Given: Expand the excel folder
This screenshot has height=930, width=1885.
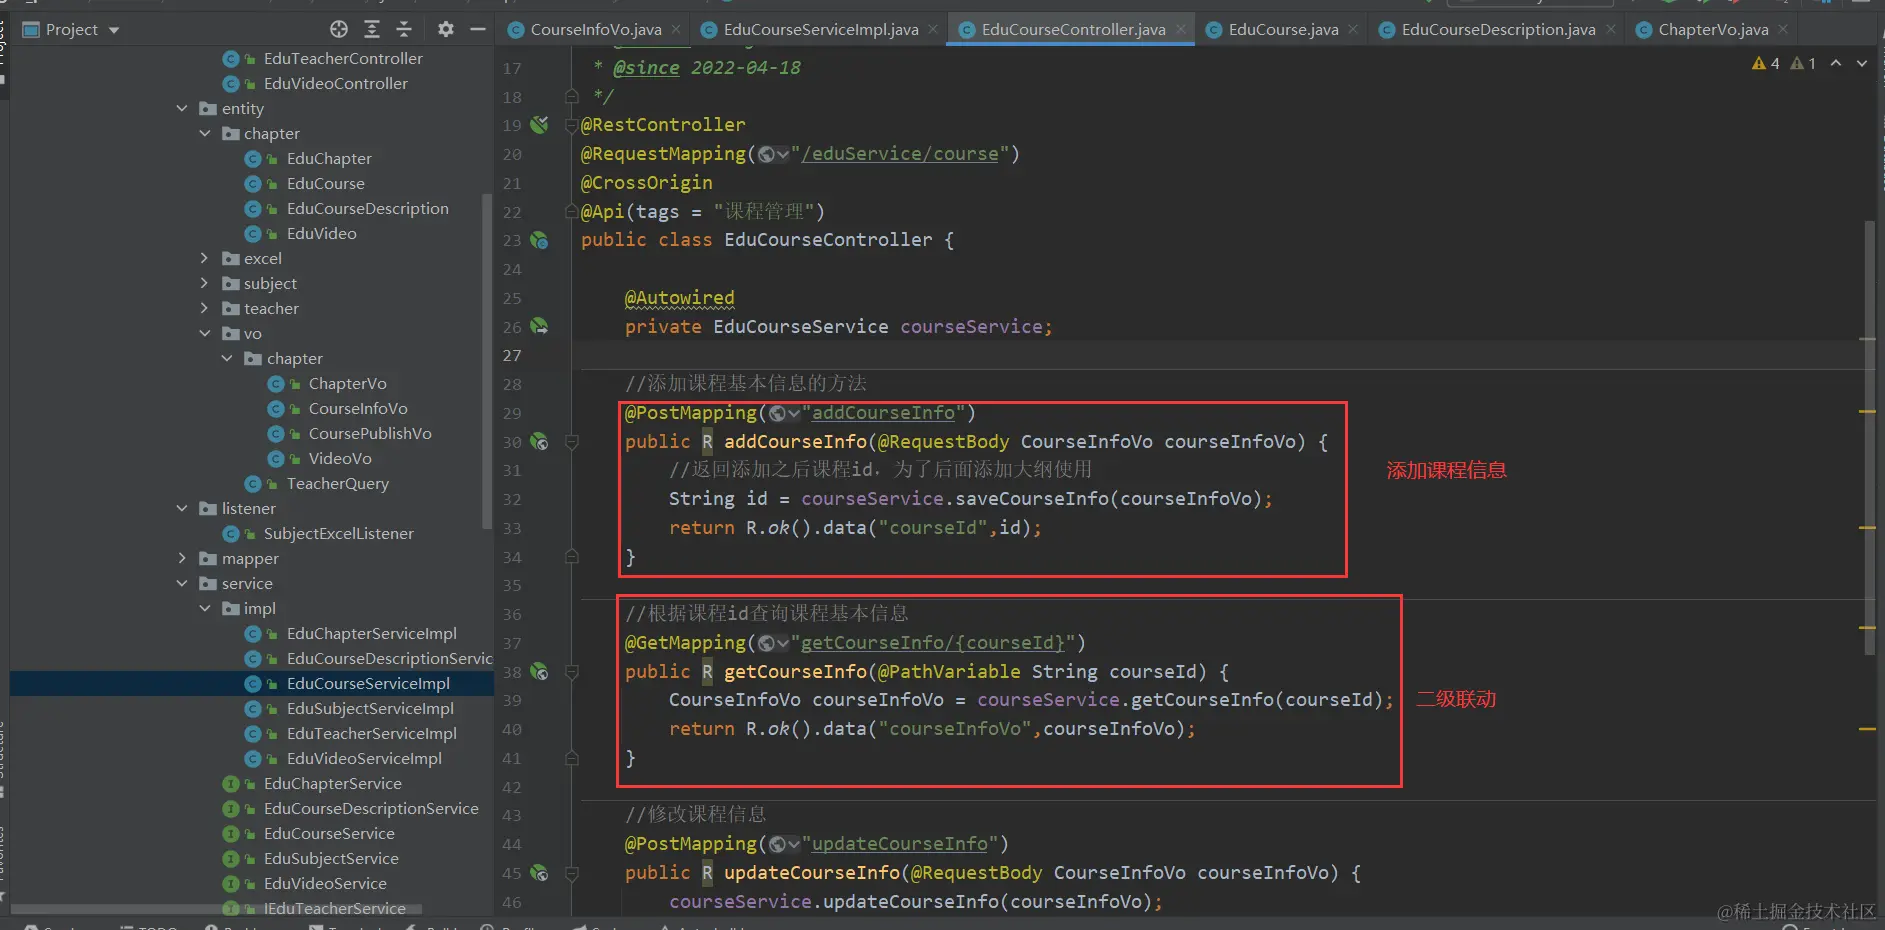Looking at the screenshot, I should [x=205, y=258].
